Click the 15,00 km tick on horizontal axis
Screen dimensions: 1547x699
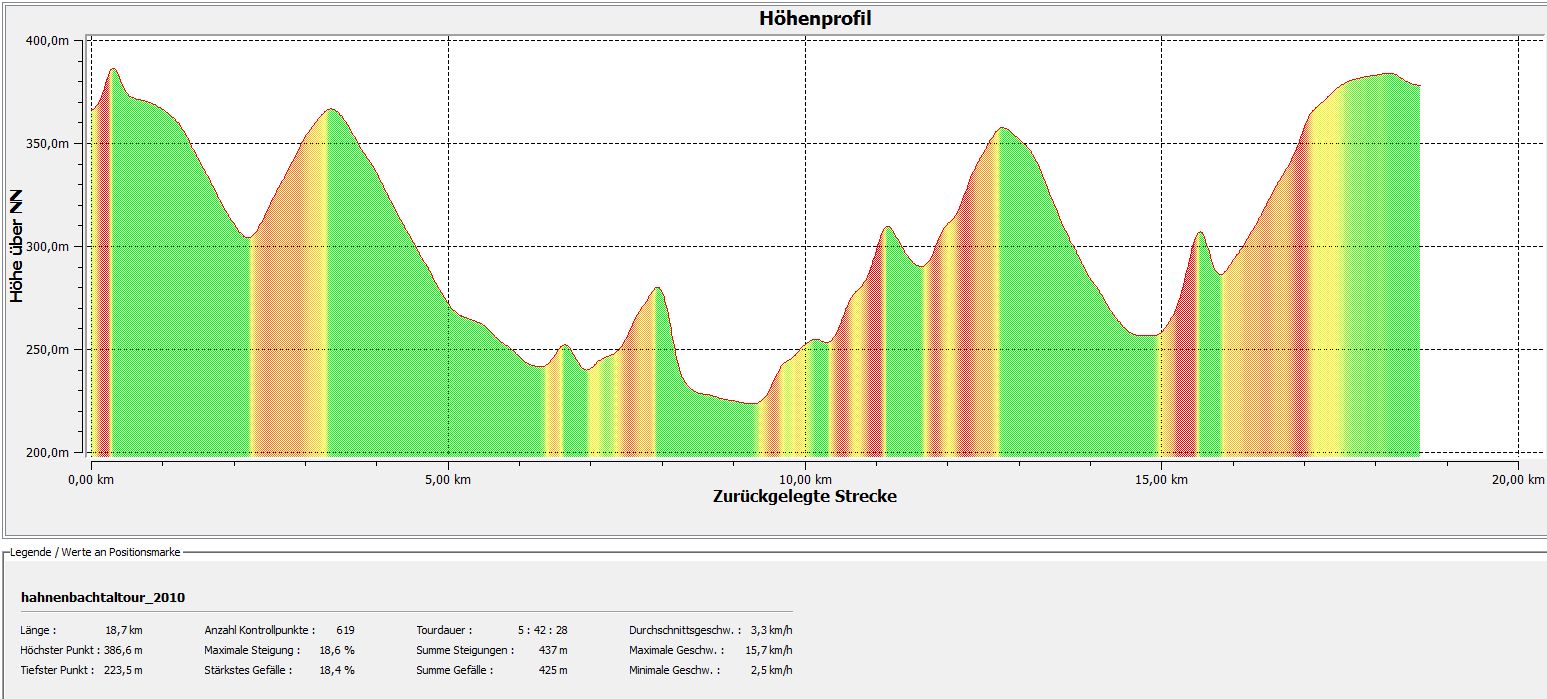tap(1162, 480)
